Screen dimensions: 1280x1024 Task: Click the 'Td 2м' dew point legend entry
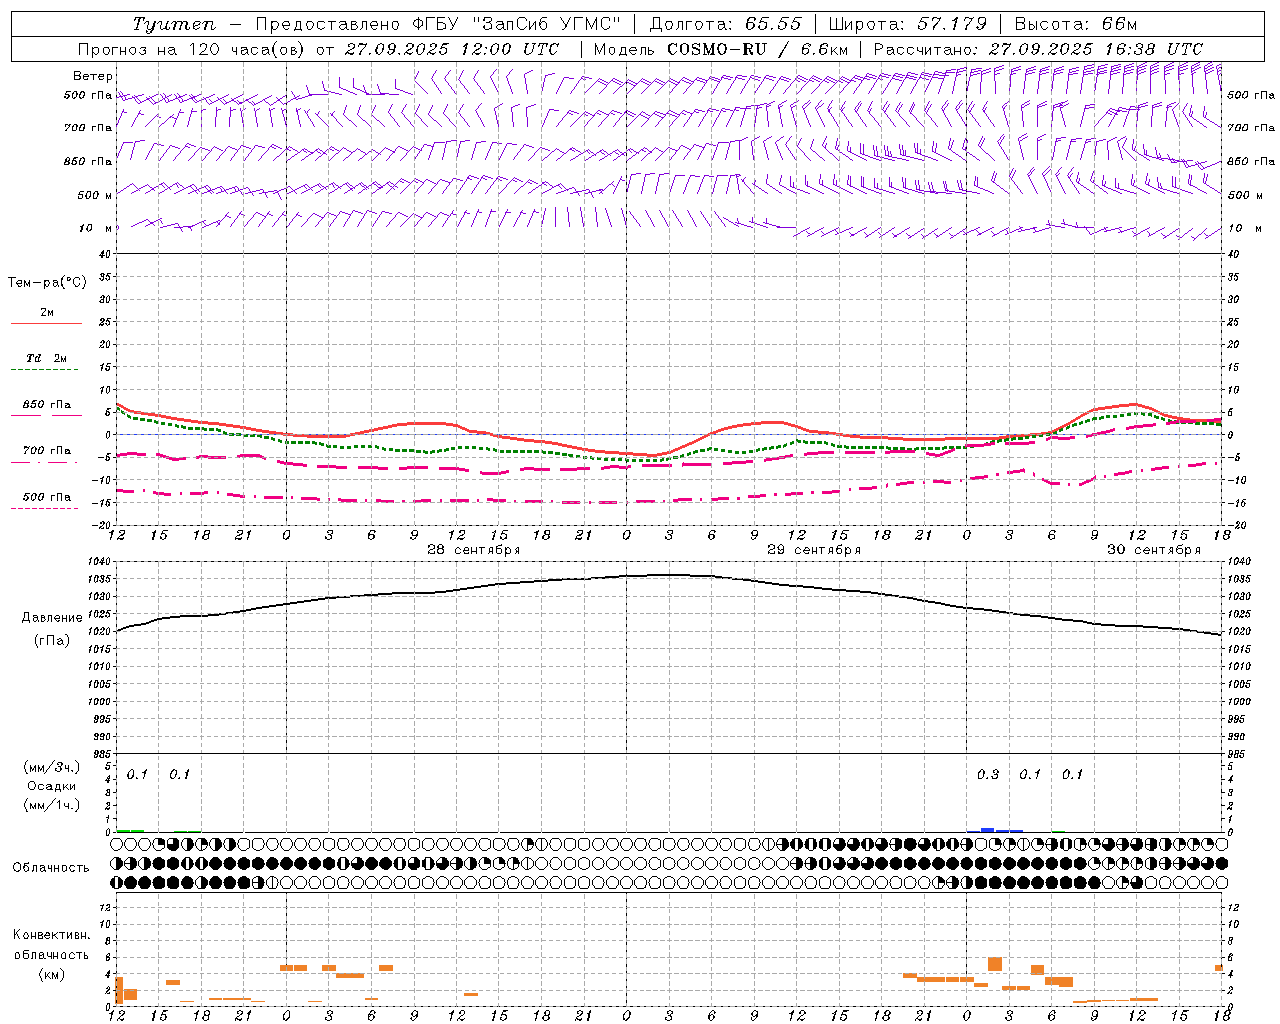(x=46, y=358)
